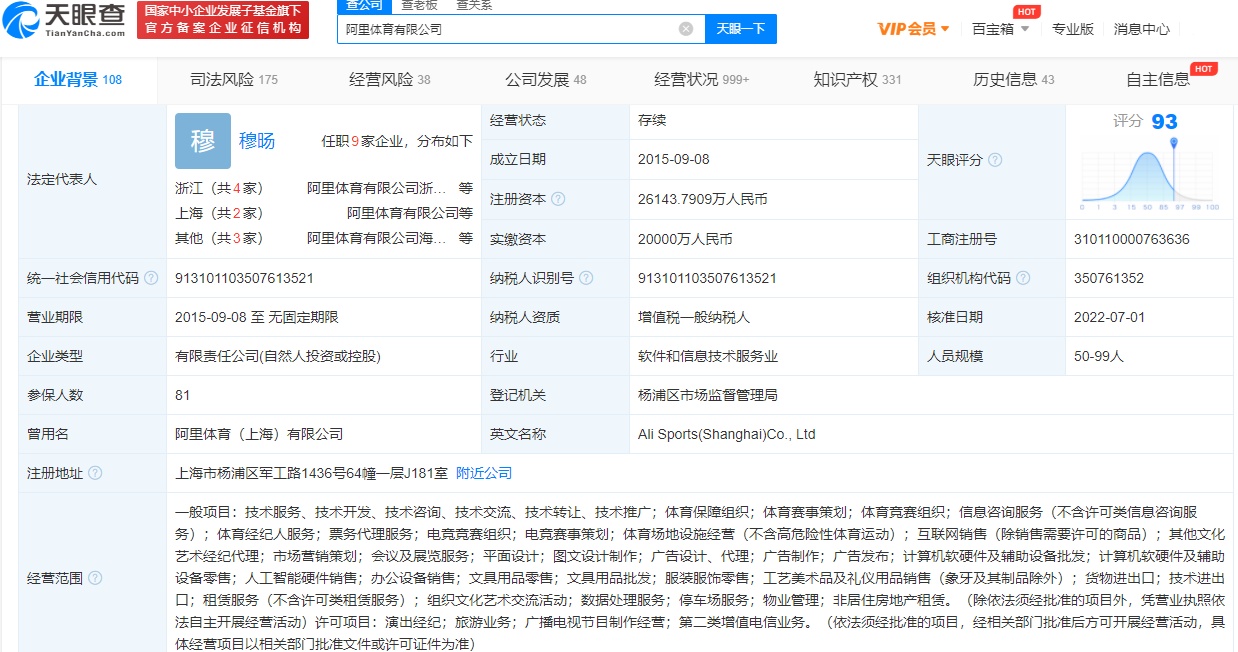The height and width of the screenshot is (652, 1238).
Task: Click the 增值税一般纳税人 value
Action: point(694,317)
